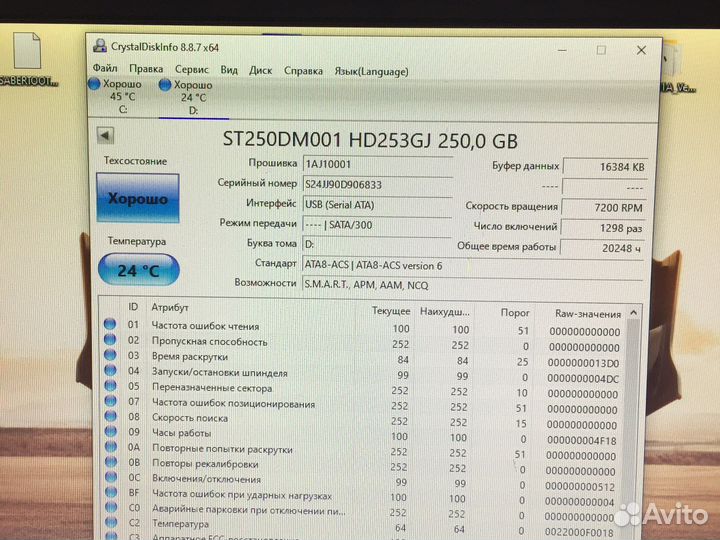Click the serial number field S24JJ90D906833
Screen dimensions: 720x540
pyautogui.click(x=377, y=185)
